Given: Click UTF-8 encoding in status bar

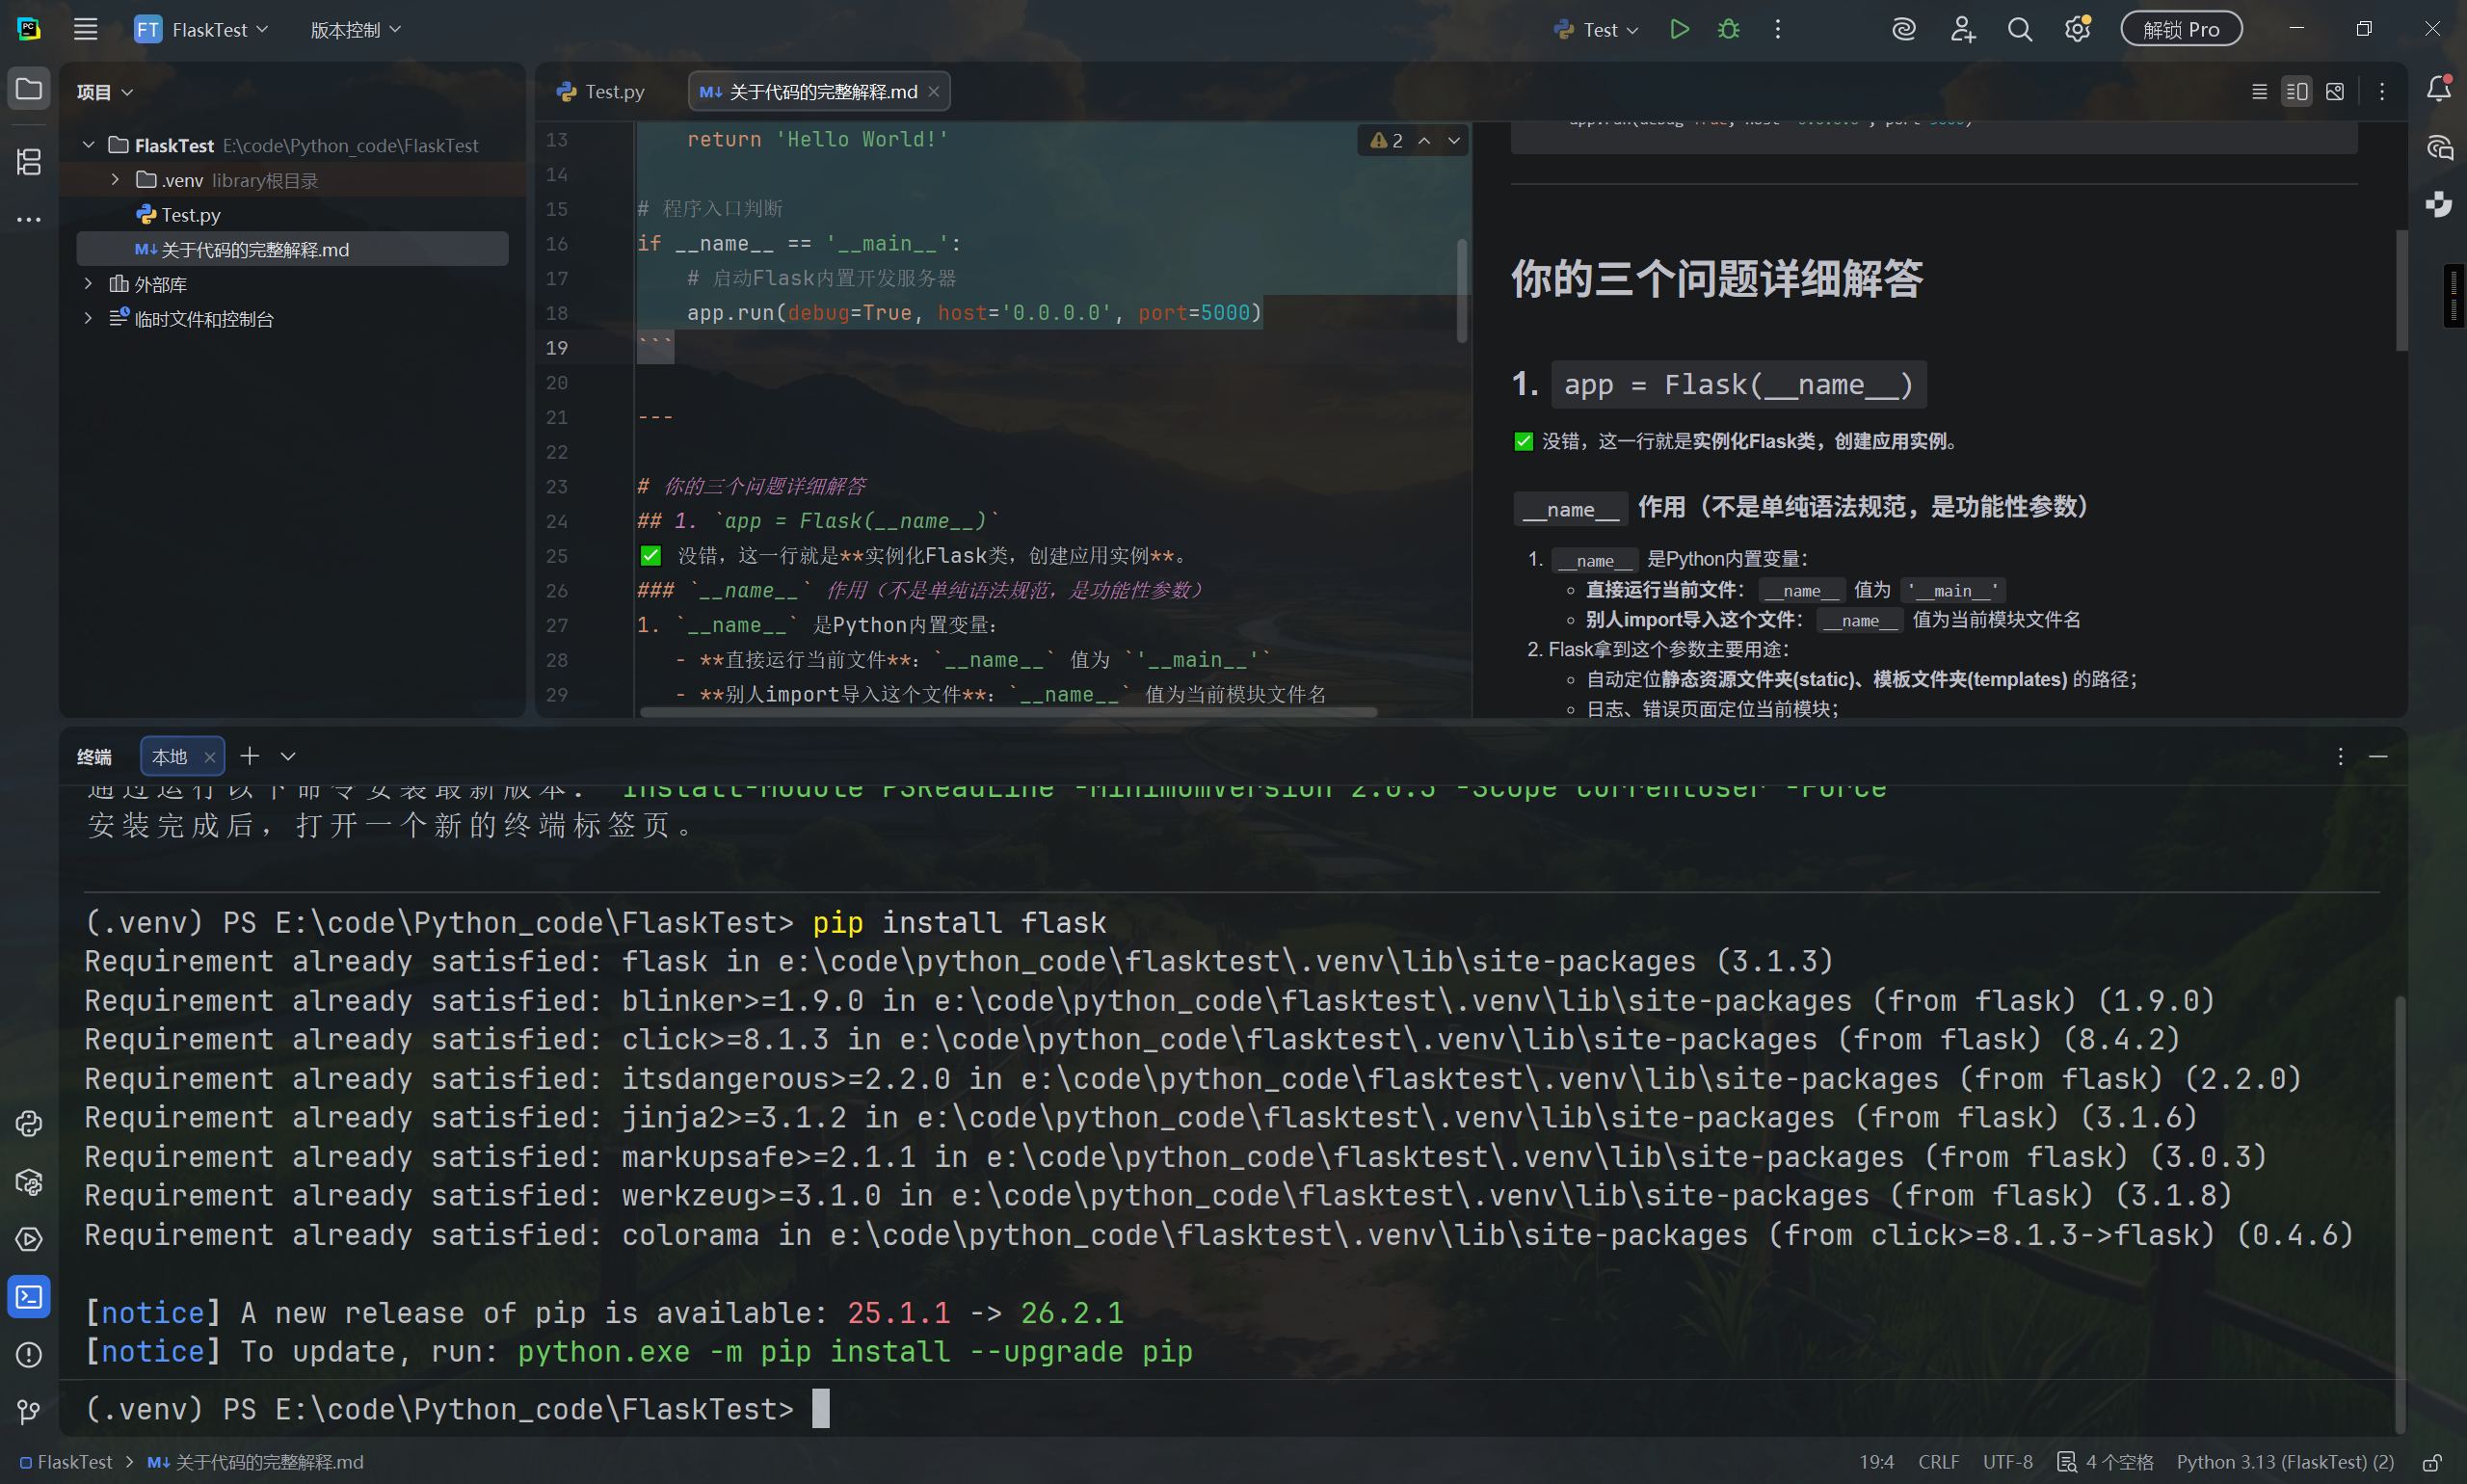Looking at the screenshot, I should (2007, 1462).
